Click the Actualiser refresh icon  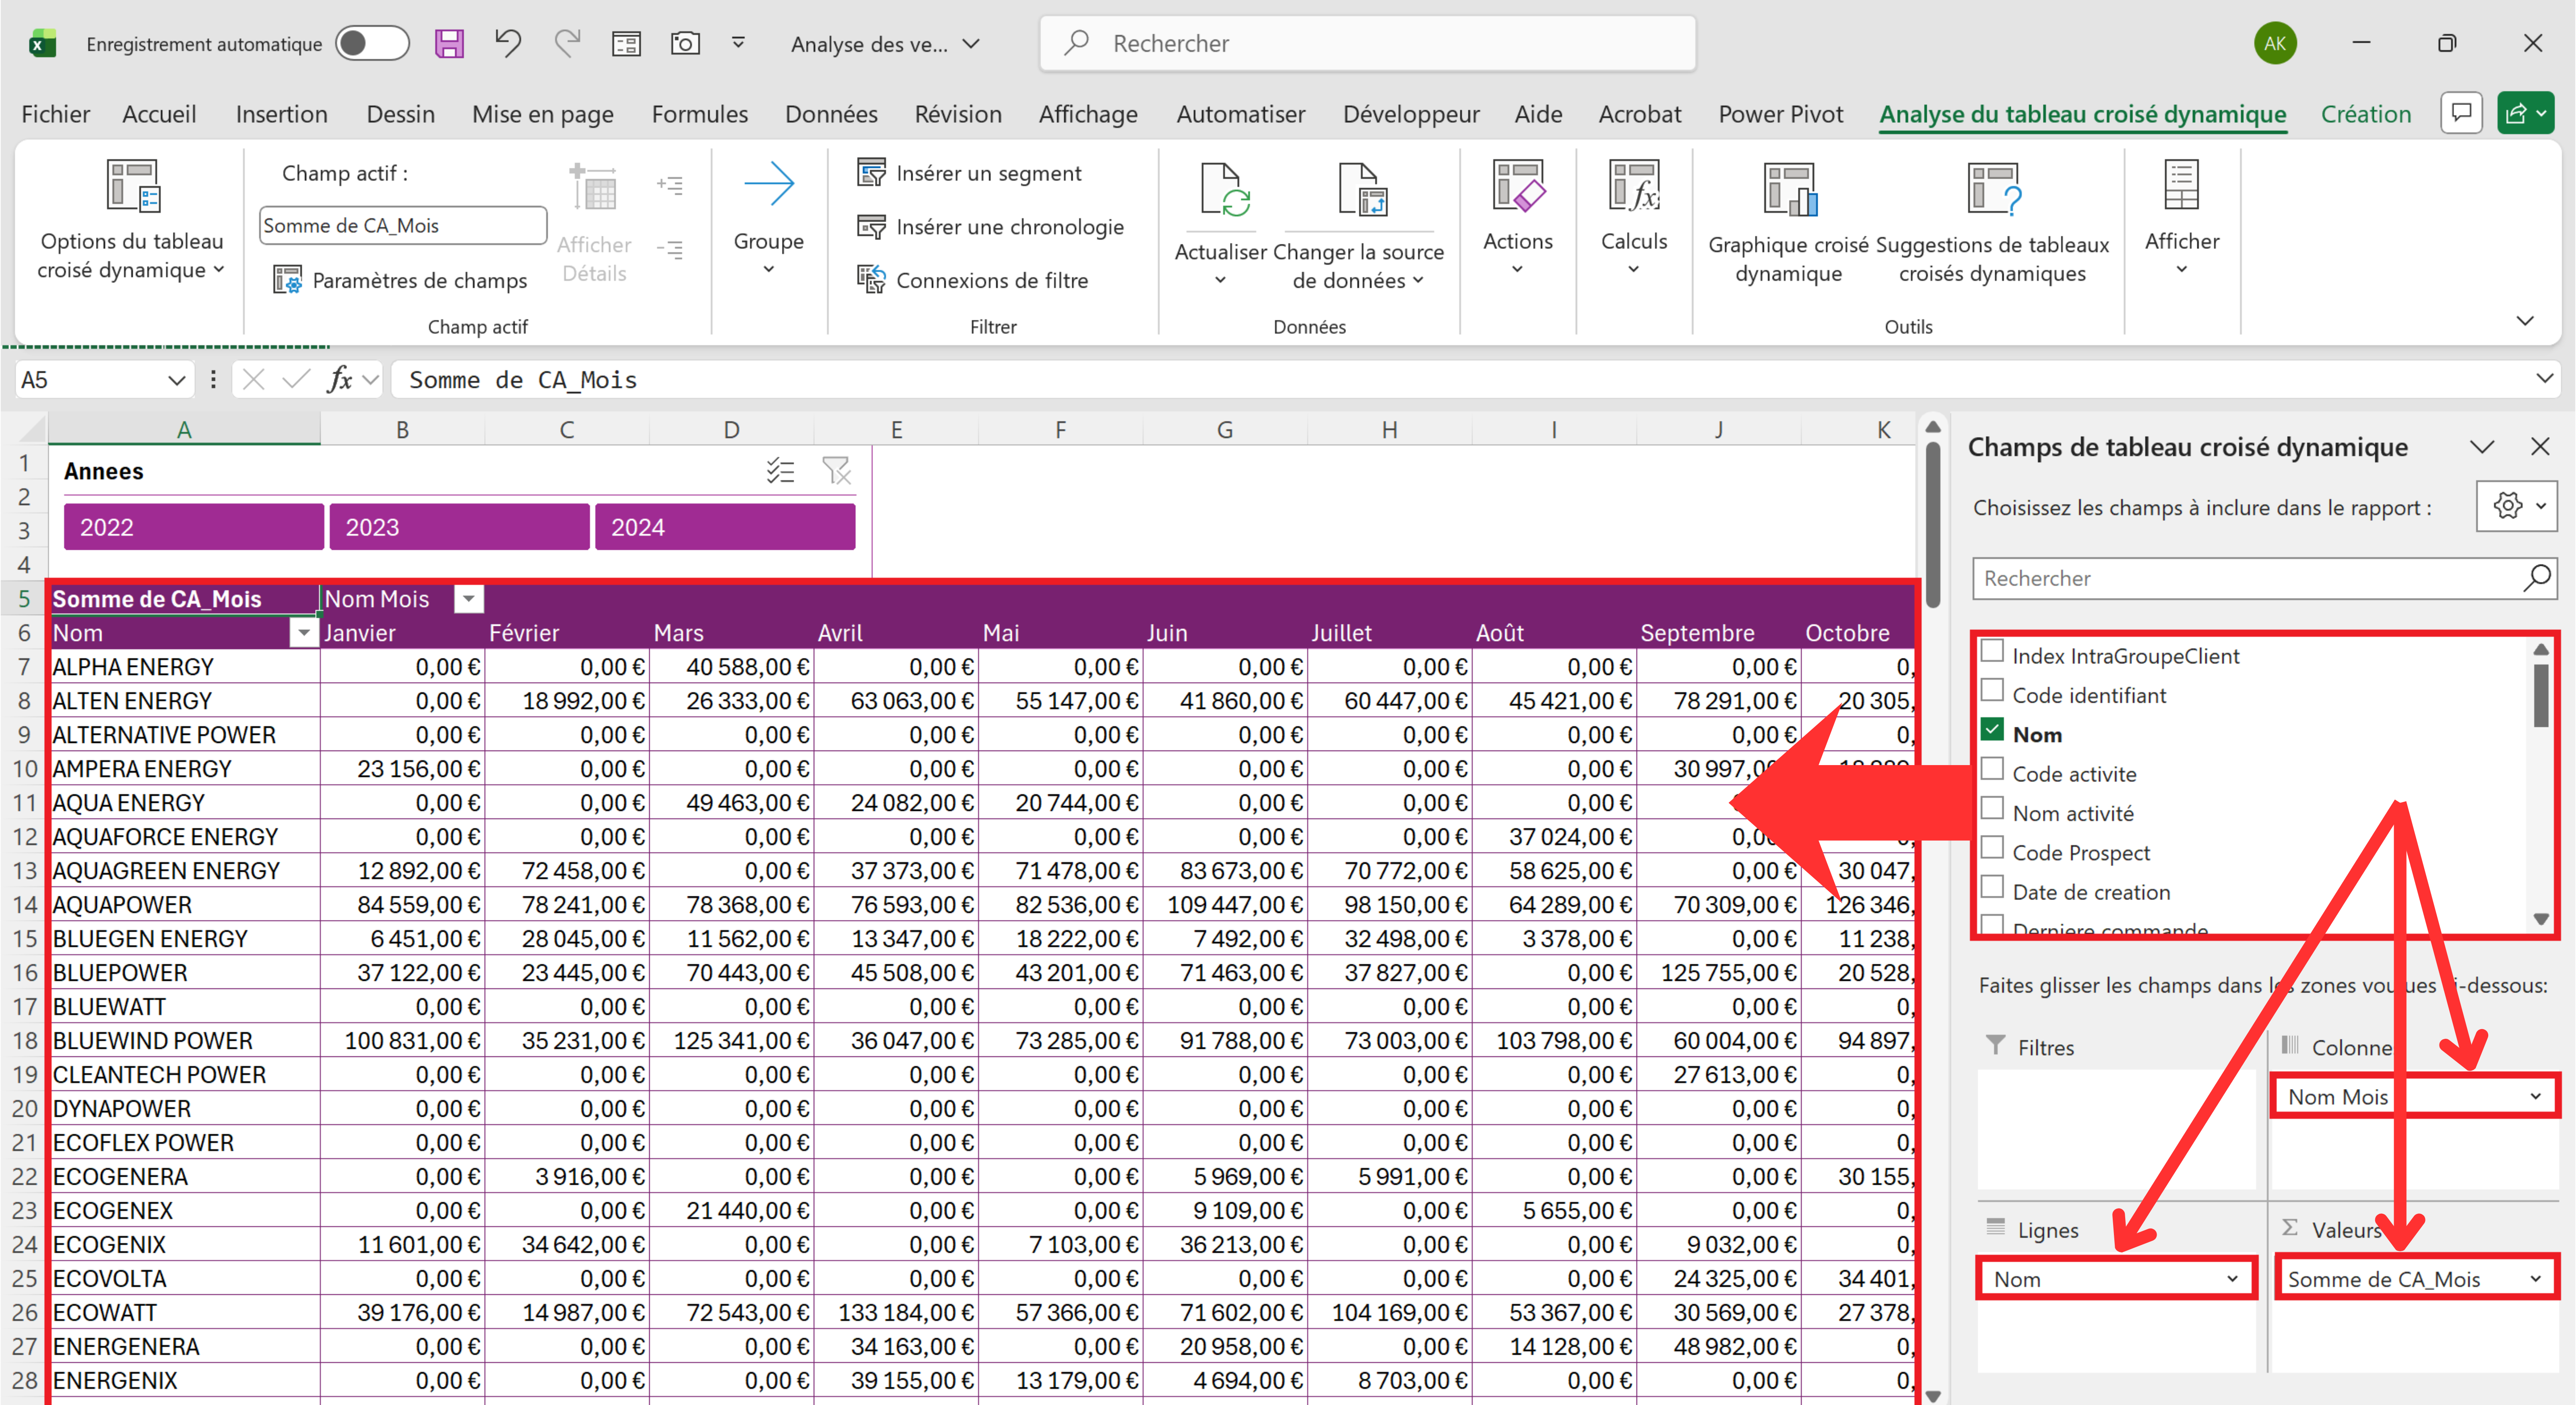pyautogui.click(x=1223, y=190)
